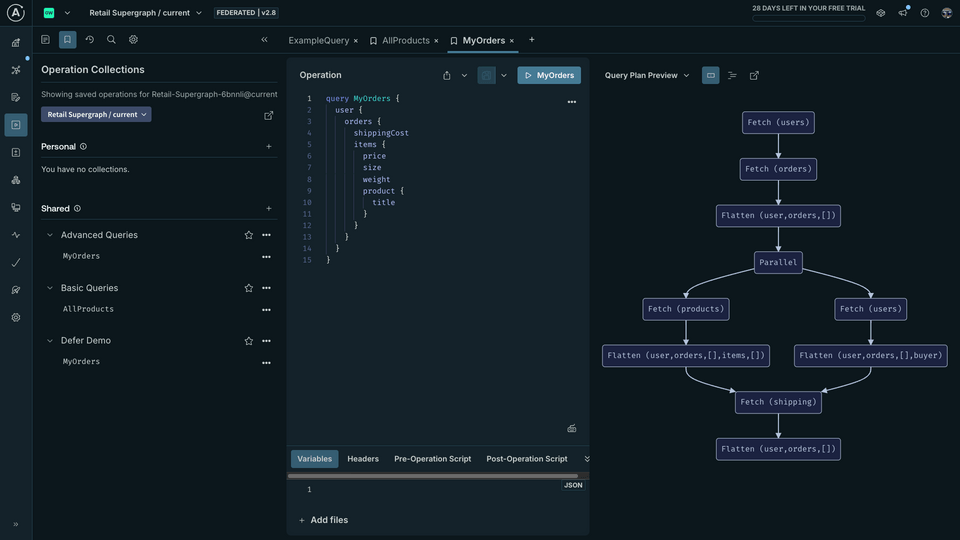The width and height of the screenshot is (960, 540).
Task: Open collections in new window icon
Action: [268, 115]
